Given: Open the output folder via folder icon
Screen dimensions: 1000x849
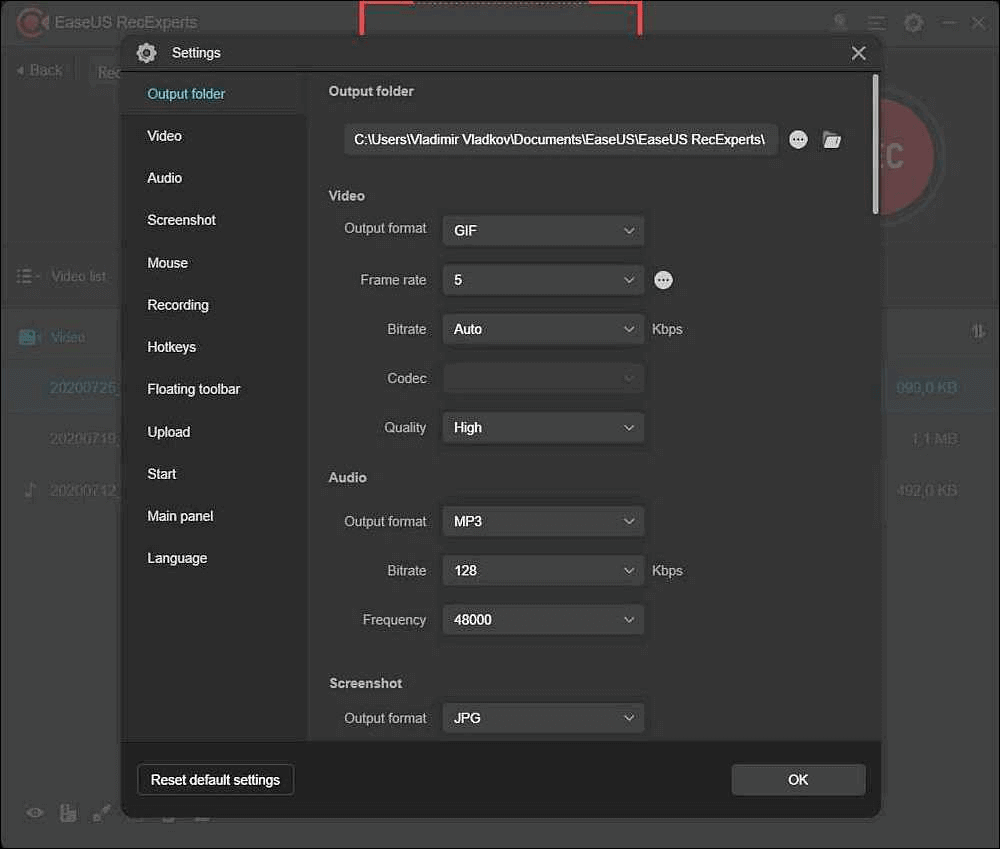Looking at the screenshot, I should coord(832,140).
